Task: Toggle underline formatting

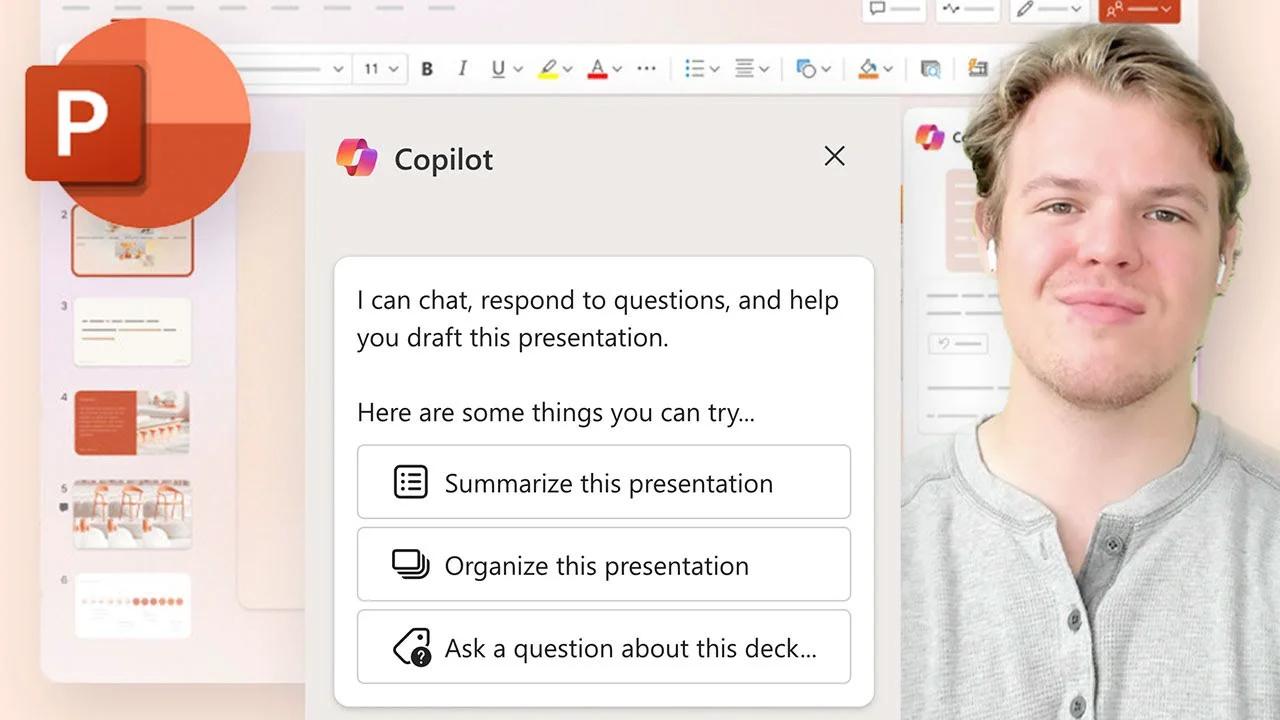Action: (498, 68)
